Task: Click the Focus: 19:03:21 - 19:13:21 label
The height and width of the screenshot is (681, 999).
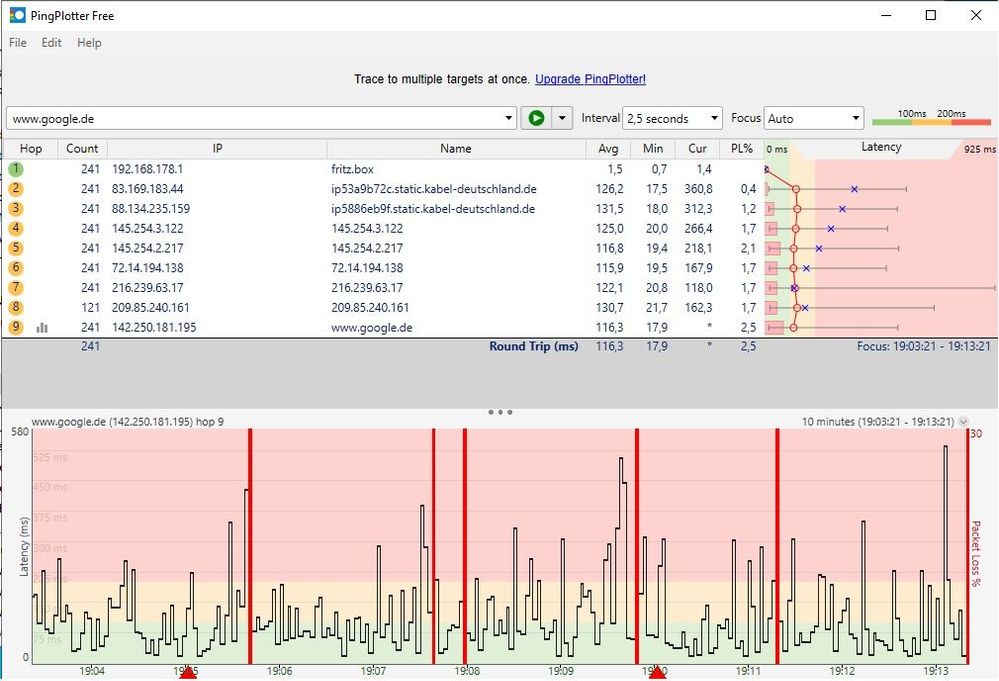Action: click(x=924, y=346)
